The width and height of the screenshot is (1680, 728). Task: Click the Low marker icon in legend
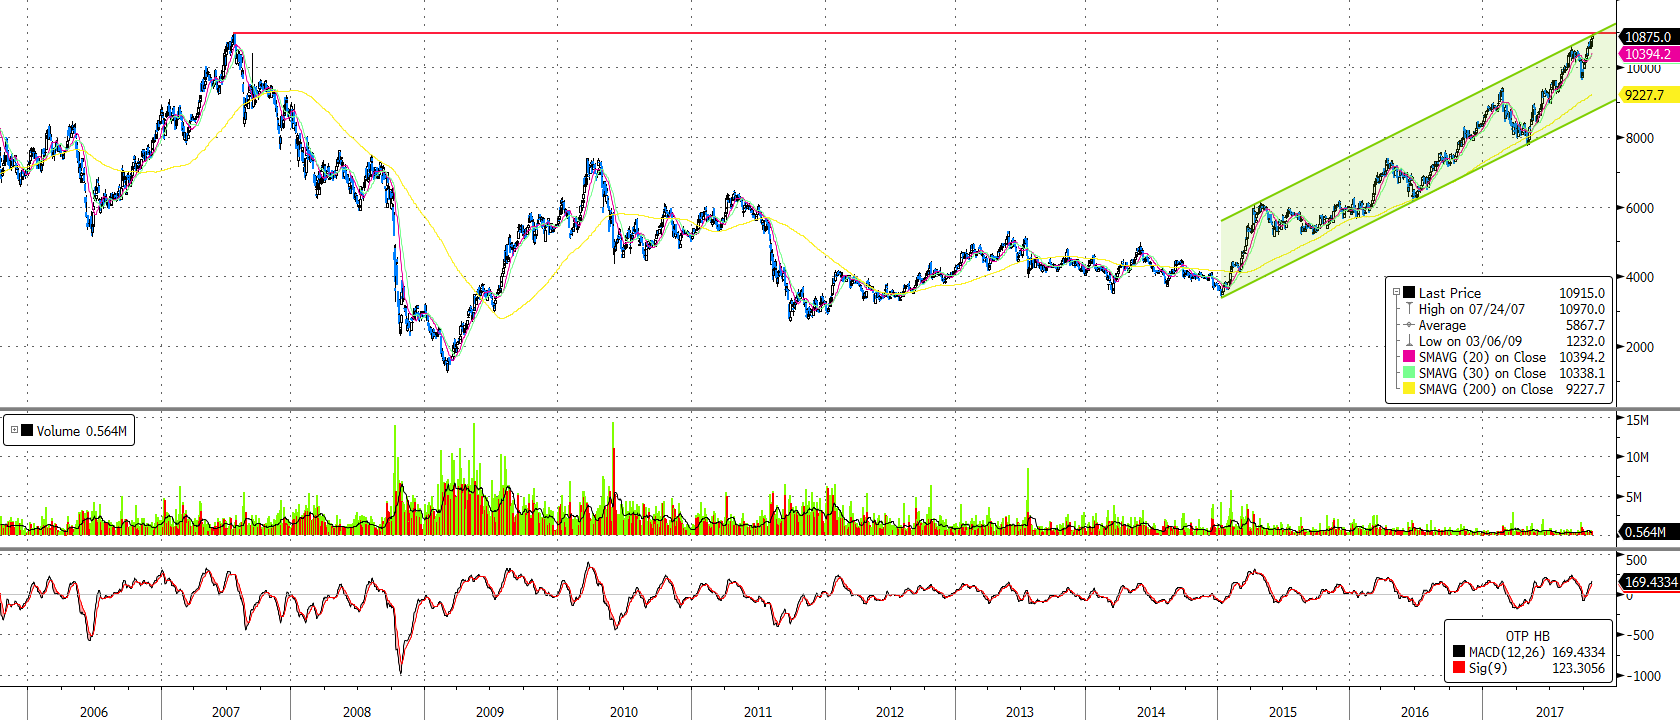click(x=1409, y=340)
